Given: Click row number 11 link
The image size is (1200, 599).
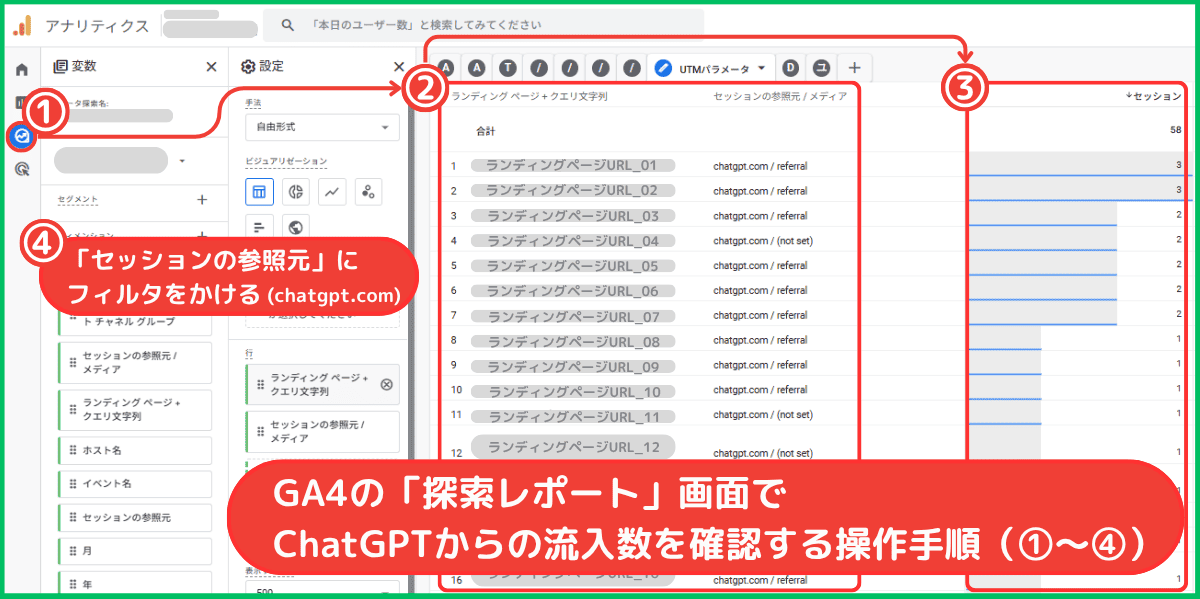Looking at the screenshot, I should pyautogui.click(x=456, y=415).
